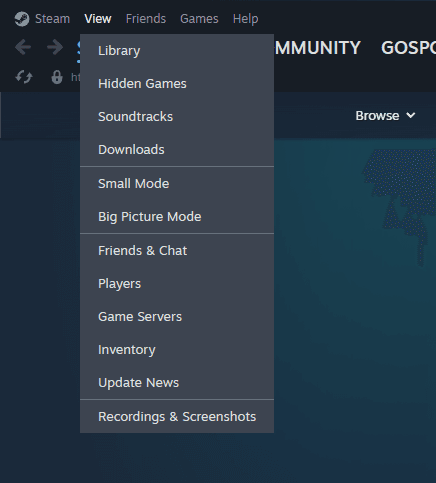Open Inventory from View menu
Viewport: 436px width, 483px height.
click(177, 350)
